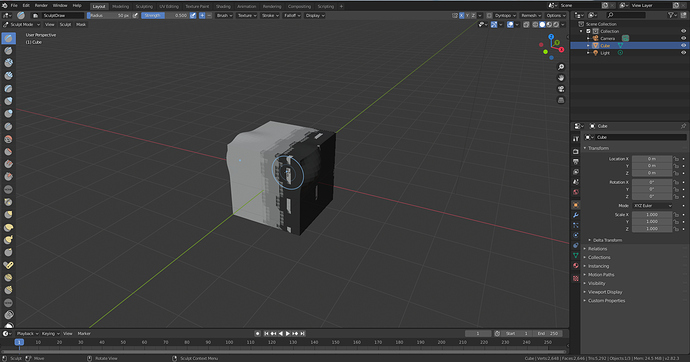Viewport: 690px width, 362px height.
Task: Uncheck the Collection exclude checkbox
Action: pos(588,31)
